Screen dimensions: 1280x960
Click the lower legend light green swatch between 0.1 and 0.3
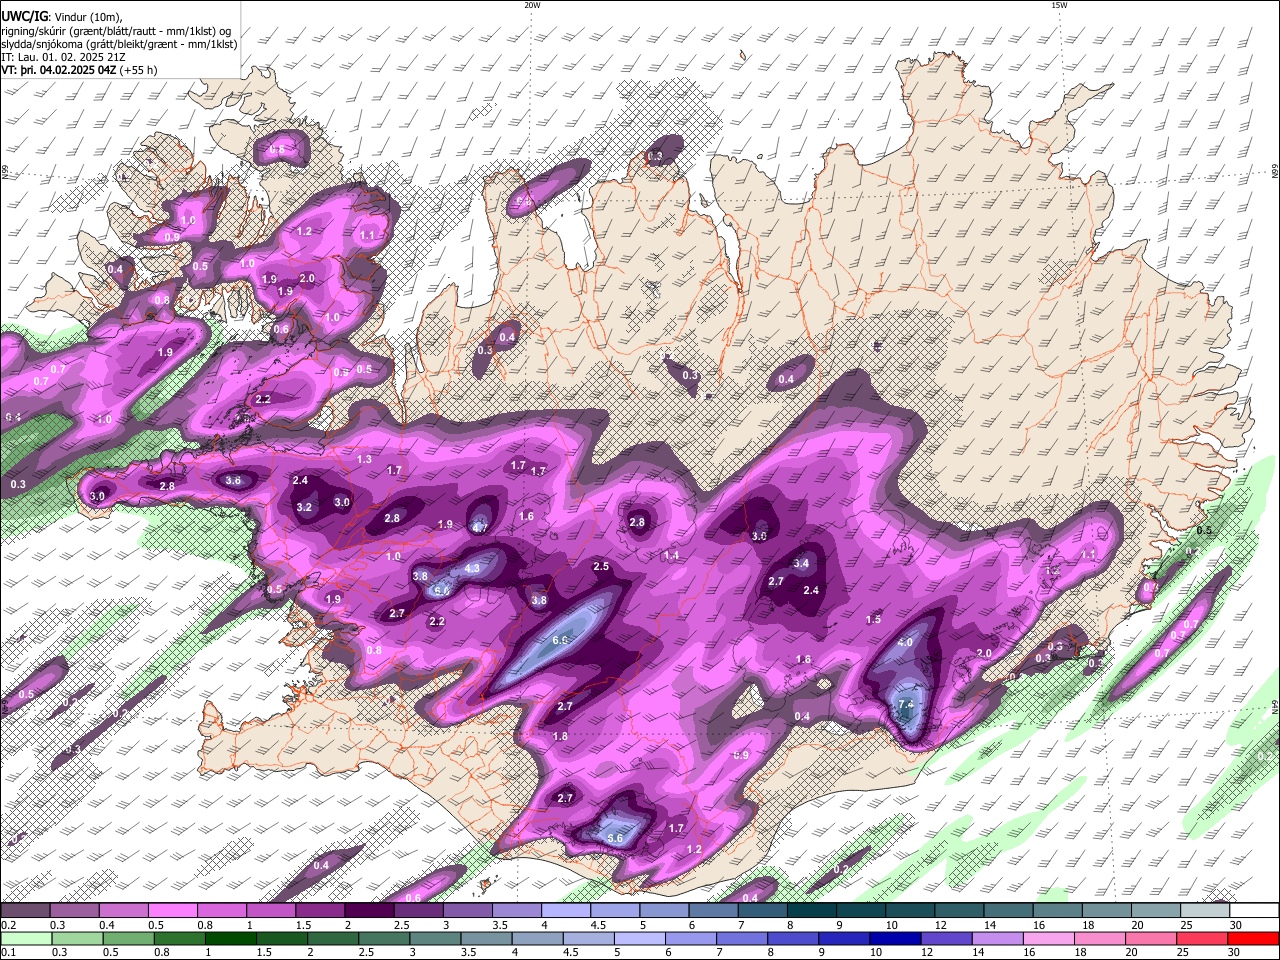(x=26, y=938)
